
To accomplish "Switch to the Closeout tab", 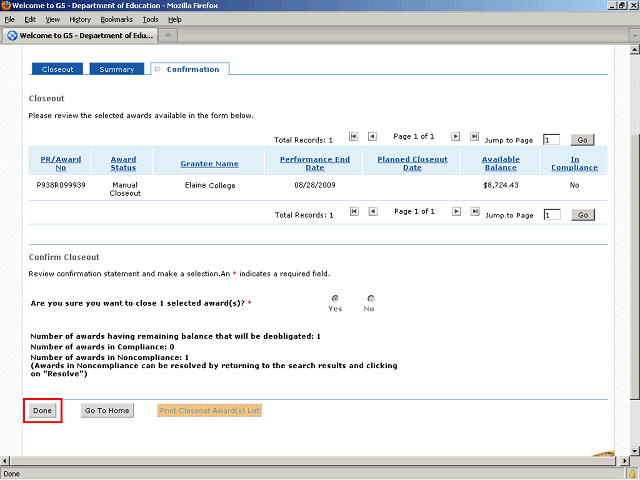I will [x=57, y=69].
